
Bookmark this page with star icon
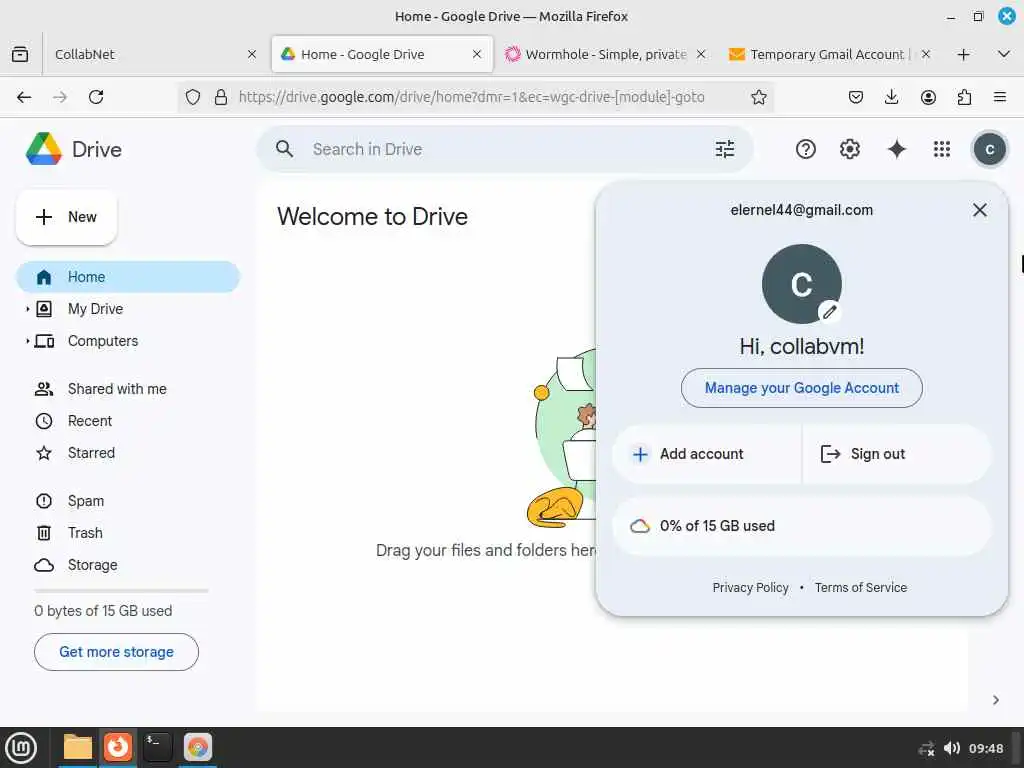(x=758, y=97)
